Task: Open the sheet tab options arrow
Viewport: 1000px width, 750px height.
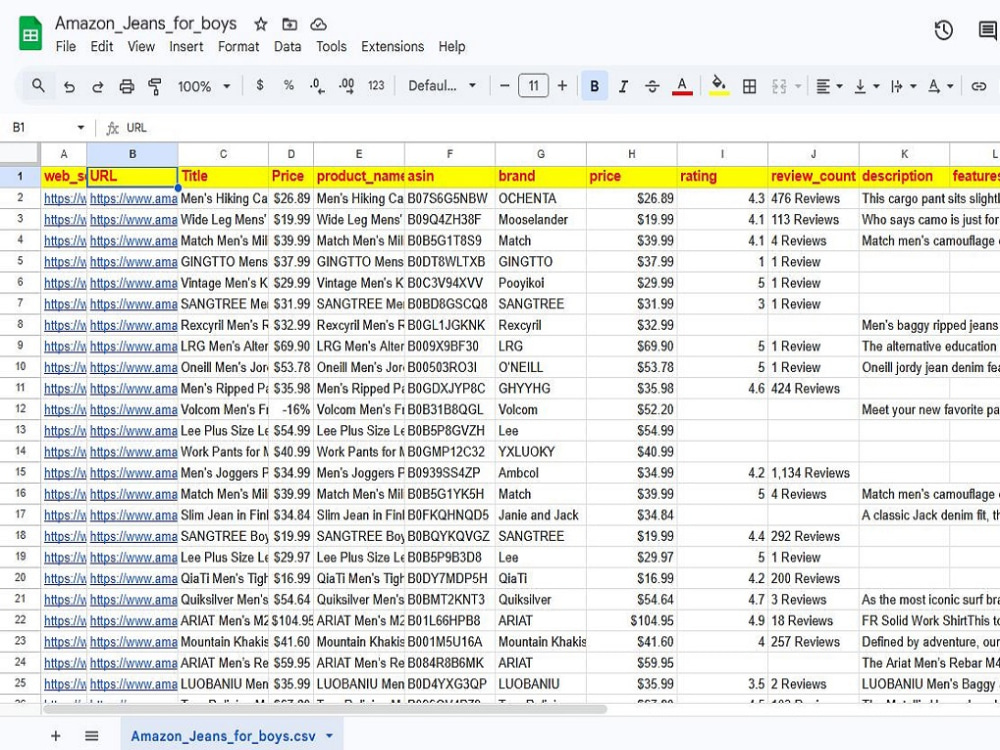Action: click(x=330, y=735)
